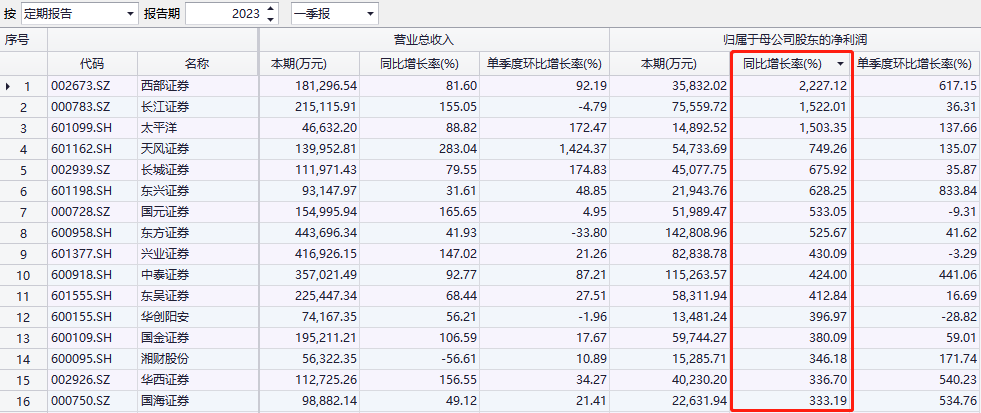Image resolution: width=981 pixels, height=413 pixels.
Task: Select the 东方证券 name cell
Action: 163,233
